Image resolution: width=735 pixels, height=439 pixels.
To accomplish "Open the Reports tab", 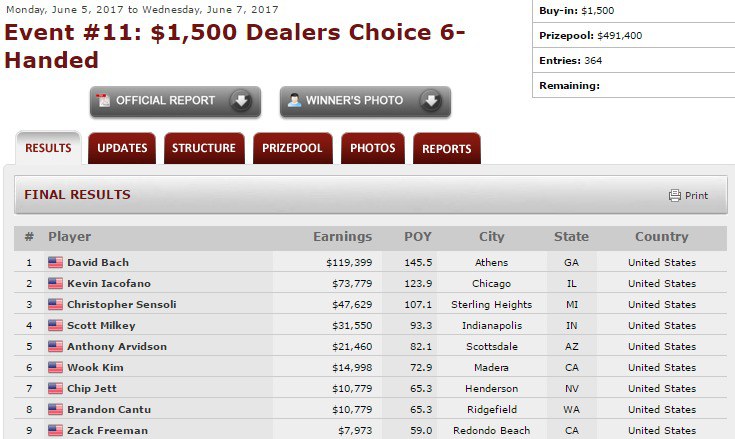I will point(446,149).
